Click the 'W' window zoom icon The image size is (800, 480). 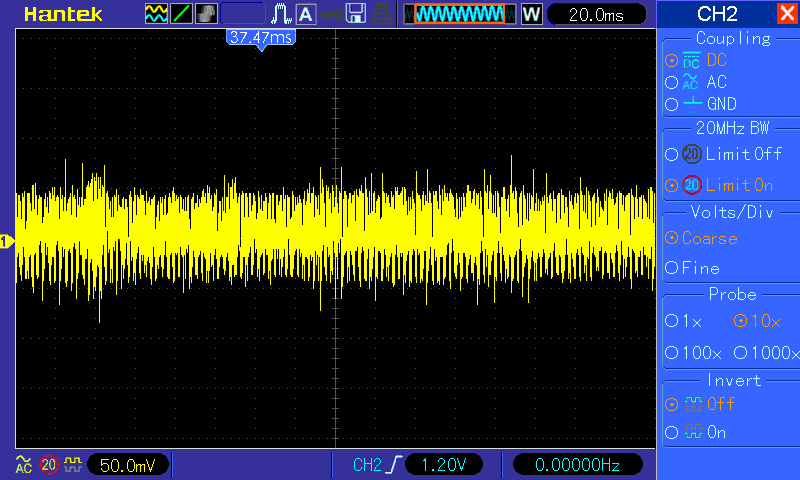tap(532, 14)
